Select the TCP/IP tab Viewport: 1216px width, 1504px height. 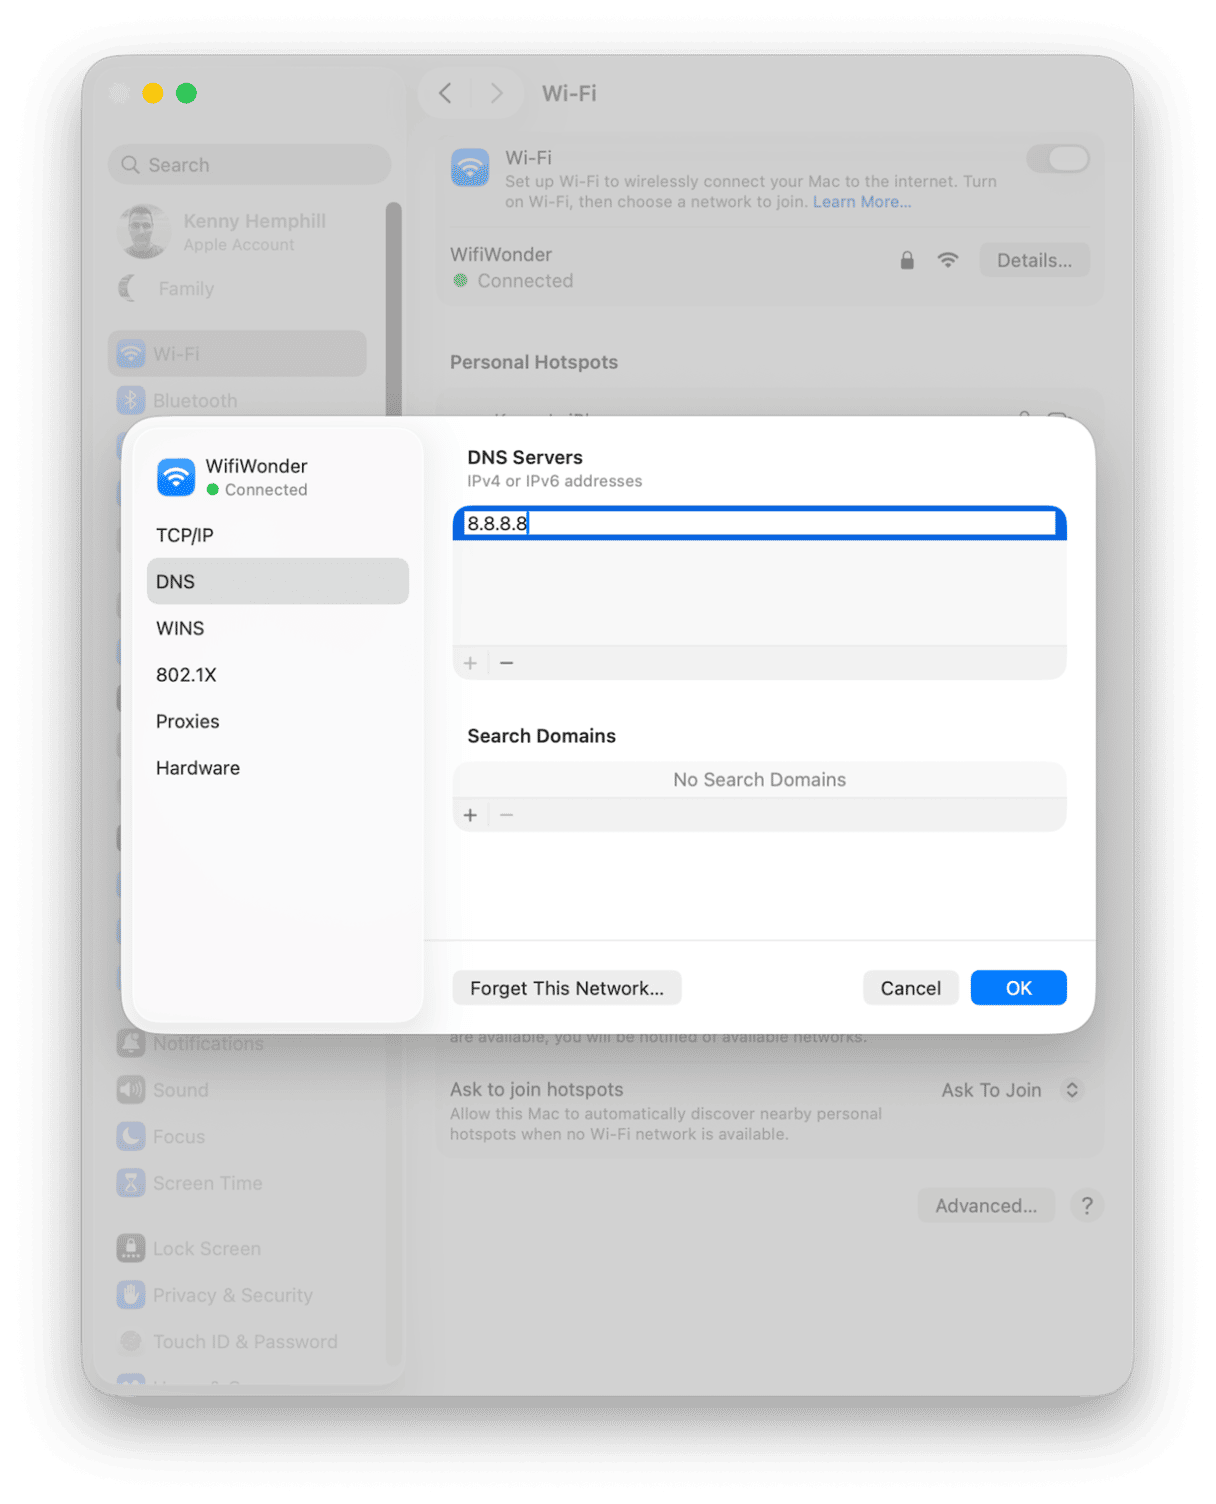tap(277, 535)
